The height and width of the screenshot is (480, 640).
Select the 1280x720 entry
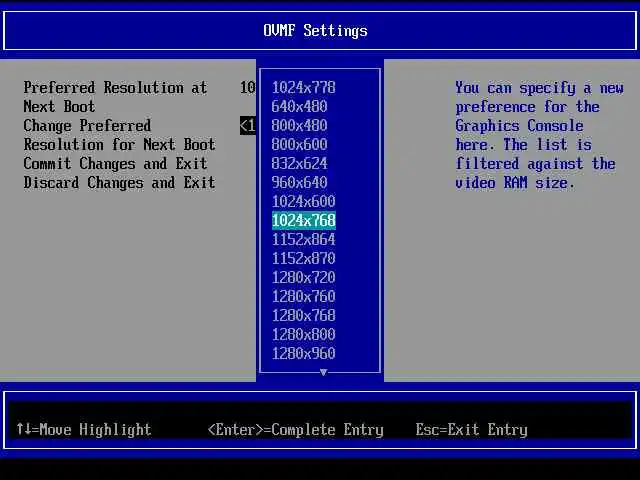click(x=303, y=278)
